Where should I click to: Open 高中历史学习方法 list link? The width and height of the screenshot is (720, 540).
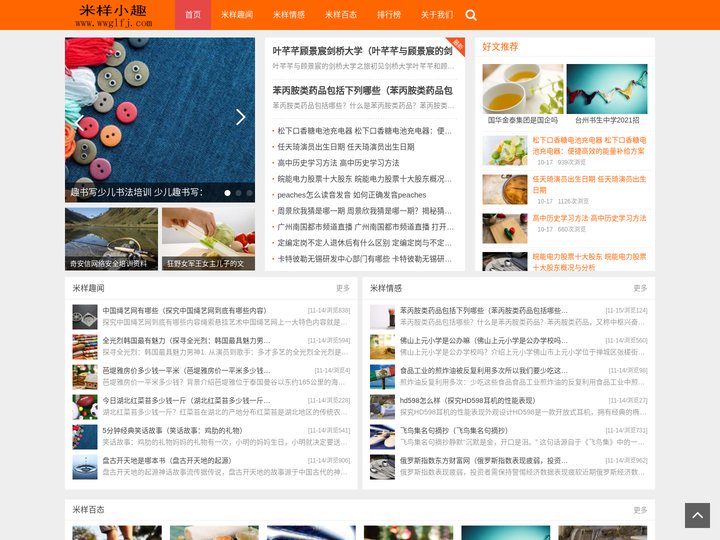(338, 163)
